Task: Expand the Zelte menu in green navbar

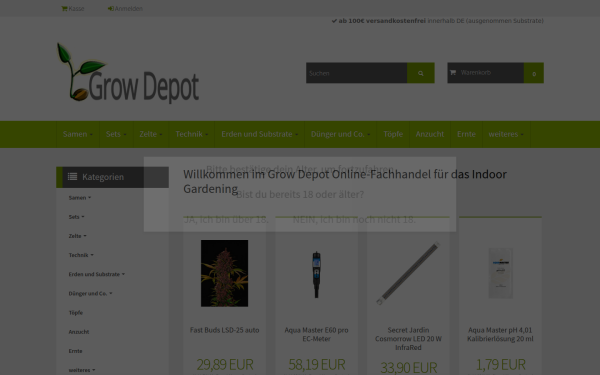Action: 151,134
